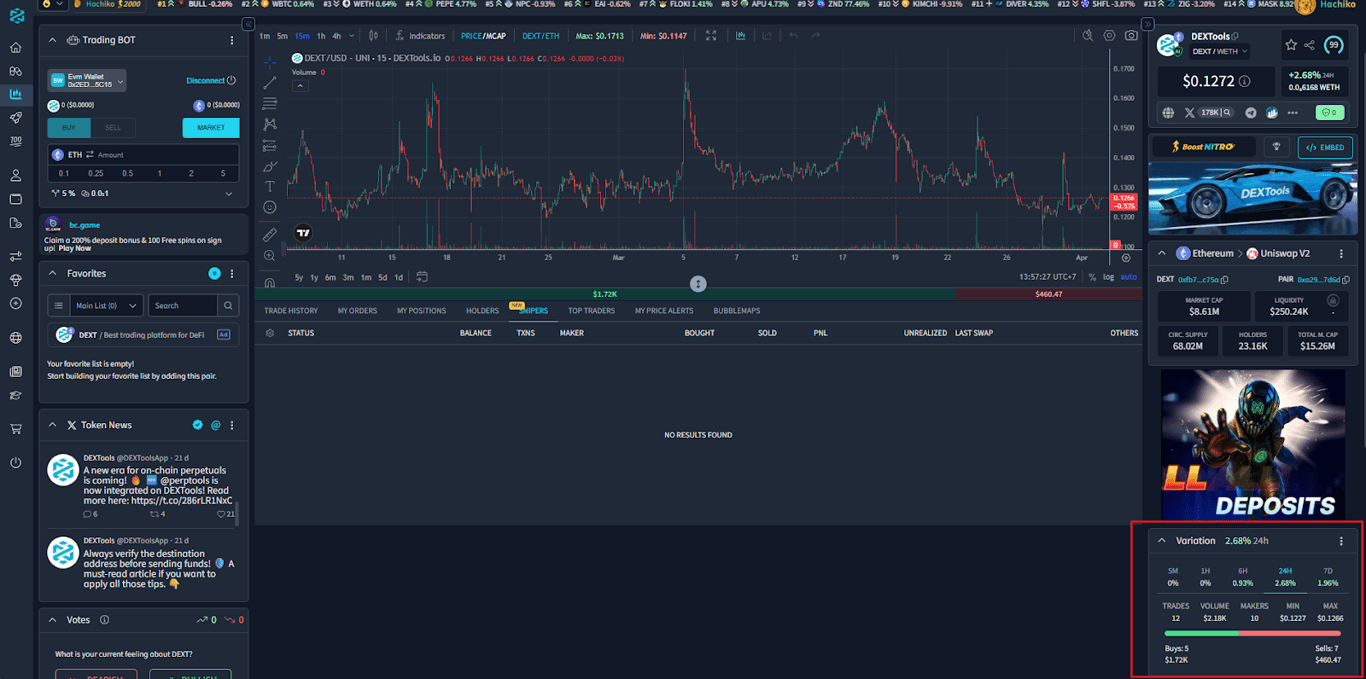The width and height of the screenshot is (1366, 679).
Task: Open the user account icon in sidebar
Action: click(15, 175)
